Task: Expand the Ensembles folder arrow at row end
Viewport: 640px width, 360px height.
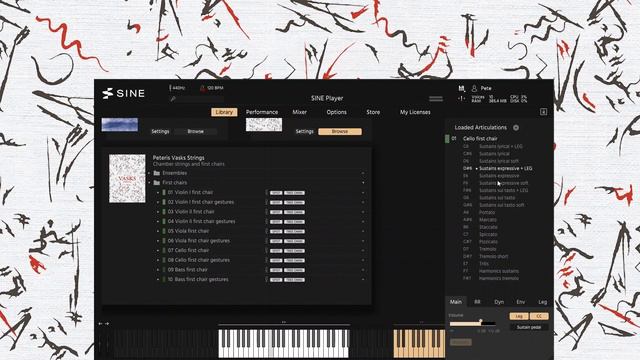Action: pos(363,173)
